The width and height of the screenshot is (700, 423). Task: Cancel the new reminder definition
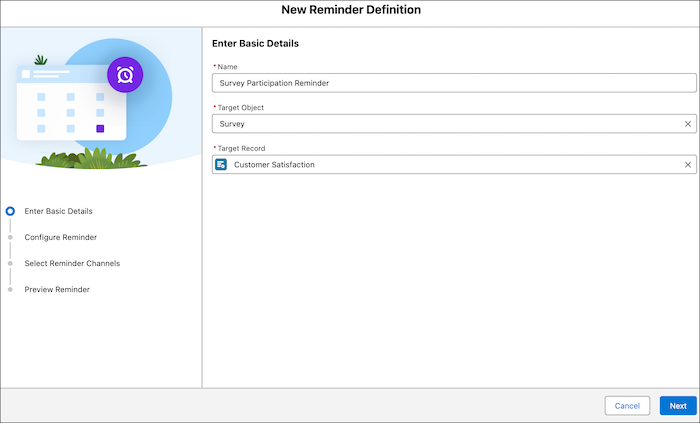click(627, 406)
